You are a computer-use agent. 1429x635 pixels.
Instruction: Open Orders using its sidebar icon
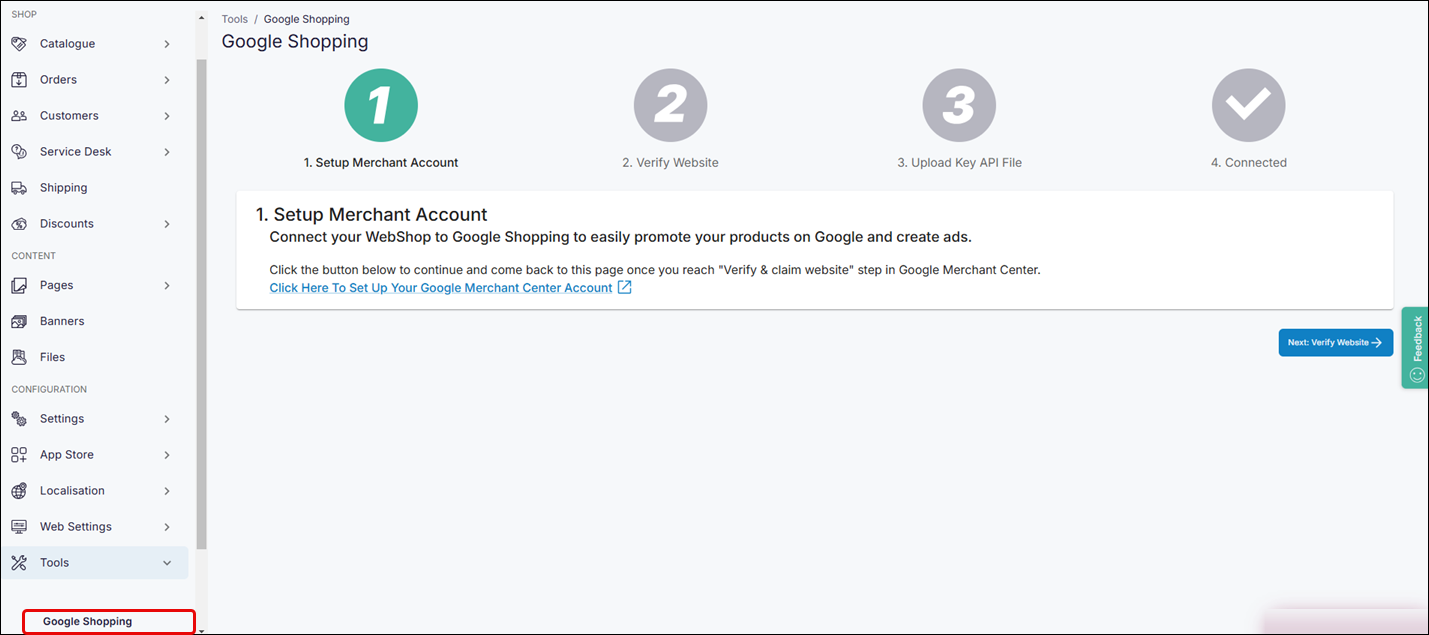18,79
